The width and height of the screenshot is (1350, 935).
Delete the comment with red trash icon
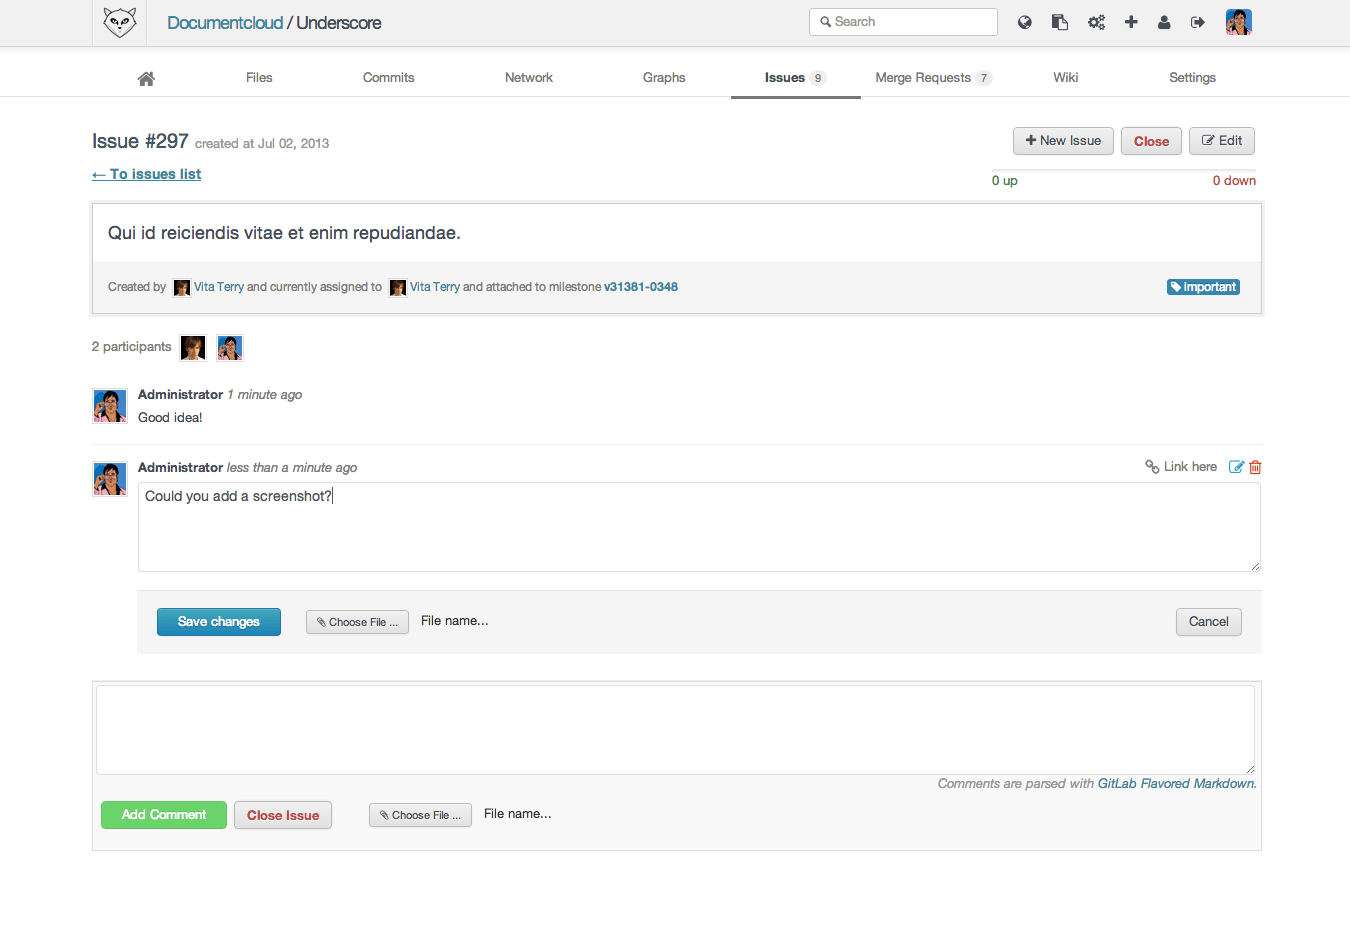point(1255,467)
